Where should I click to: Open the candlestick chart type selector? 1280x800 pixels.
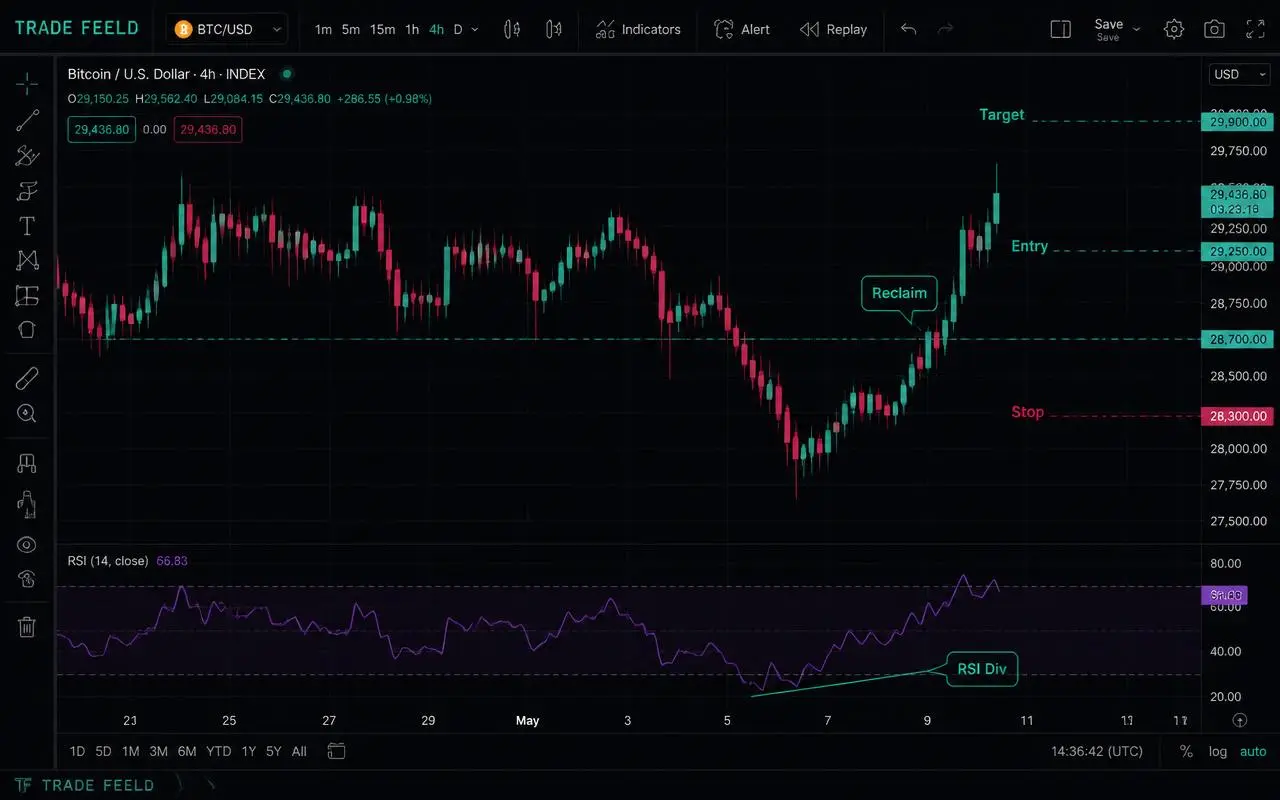[512, 29]
